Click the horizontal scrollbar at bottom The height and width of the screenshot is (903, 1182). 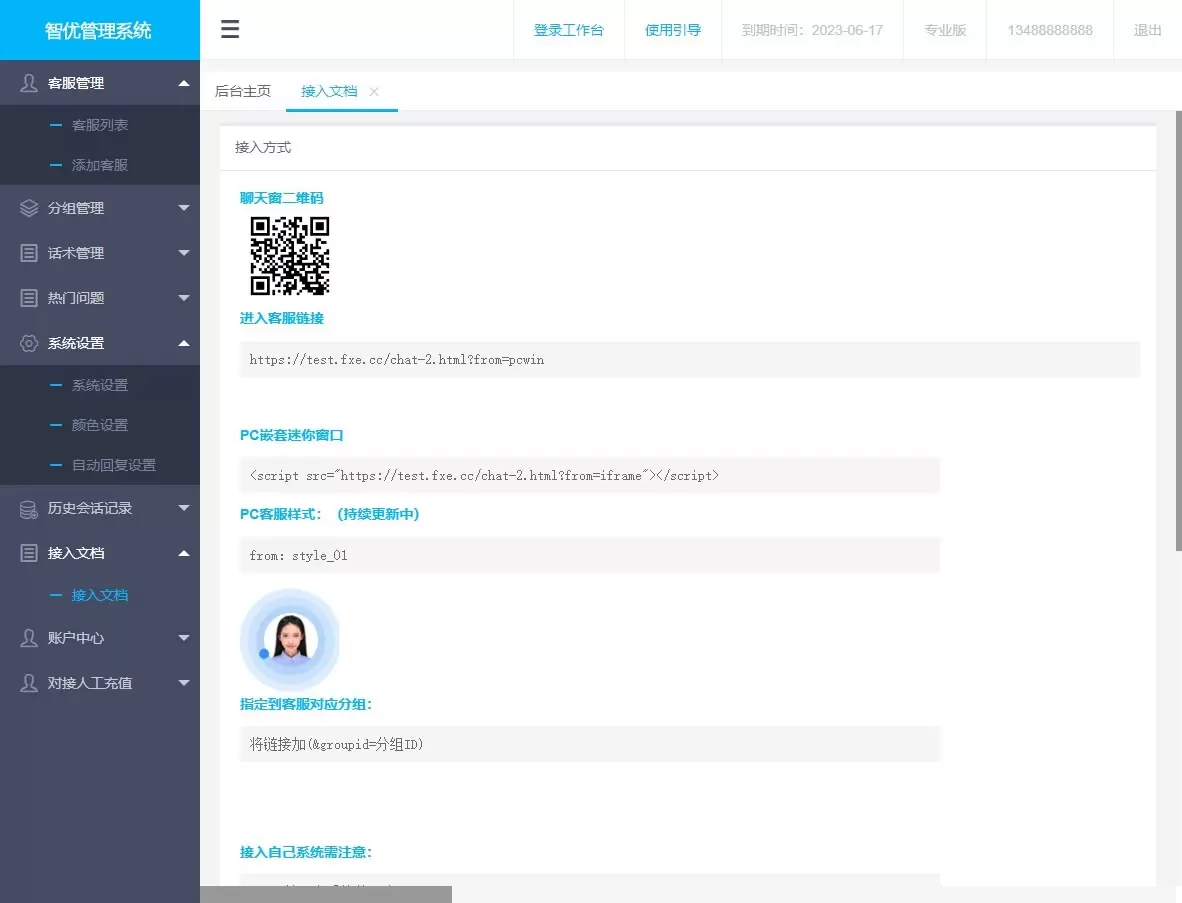(326, 895)
